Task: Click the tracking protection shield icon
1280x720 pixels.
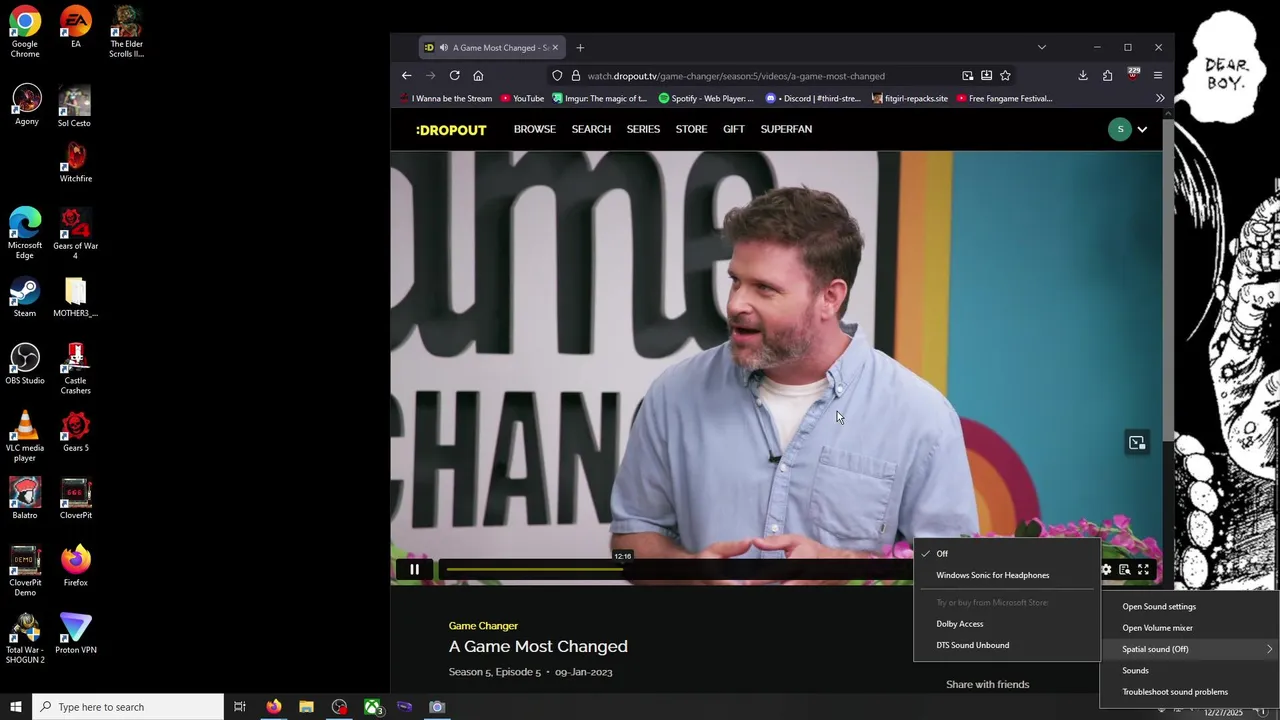Action: coord(558,76)
